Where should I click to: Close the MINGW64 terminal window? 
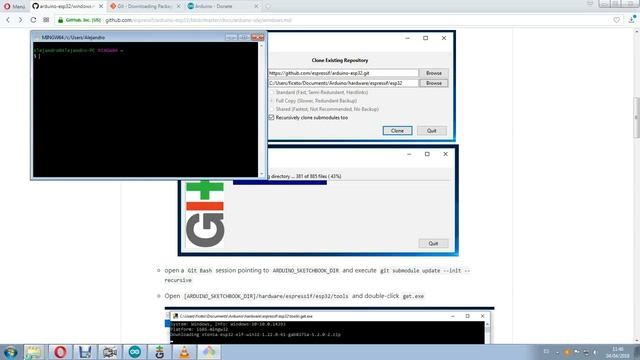[x=258, y=37]
